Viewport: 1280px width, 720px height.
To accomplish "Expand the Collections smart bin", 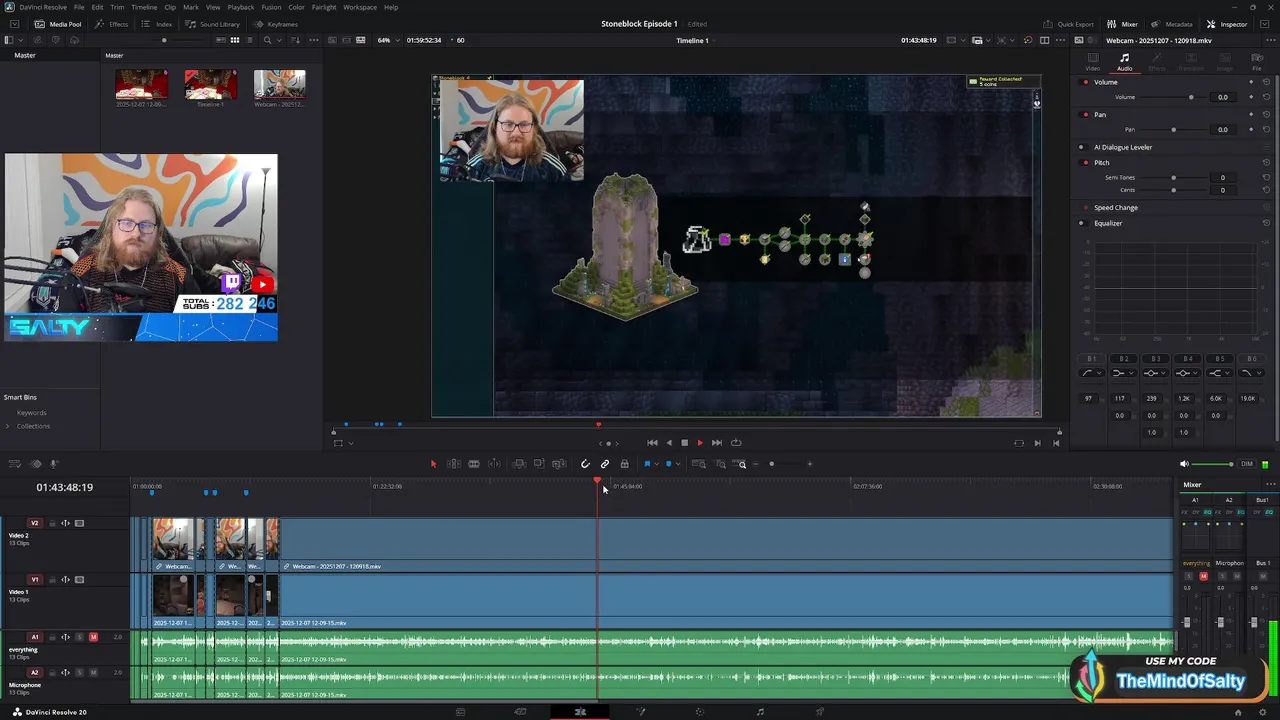I will 8,426.
